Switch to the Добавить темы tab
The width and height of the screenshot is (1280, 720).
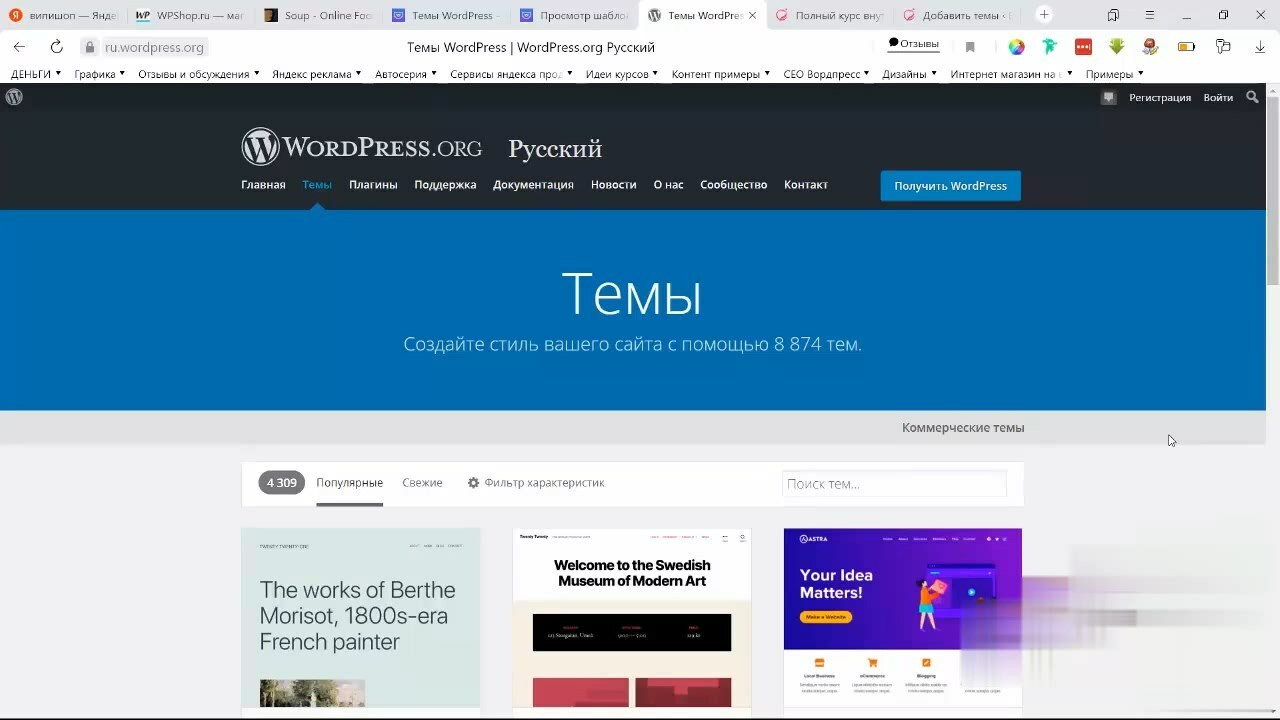(958, 15)
